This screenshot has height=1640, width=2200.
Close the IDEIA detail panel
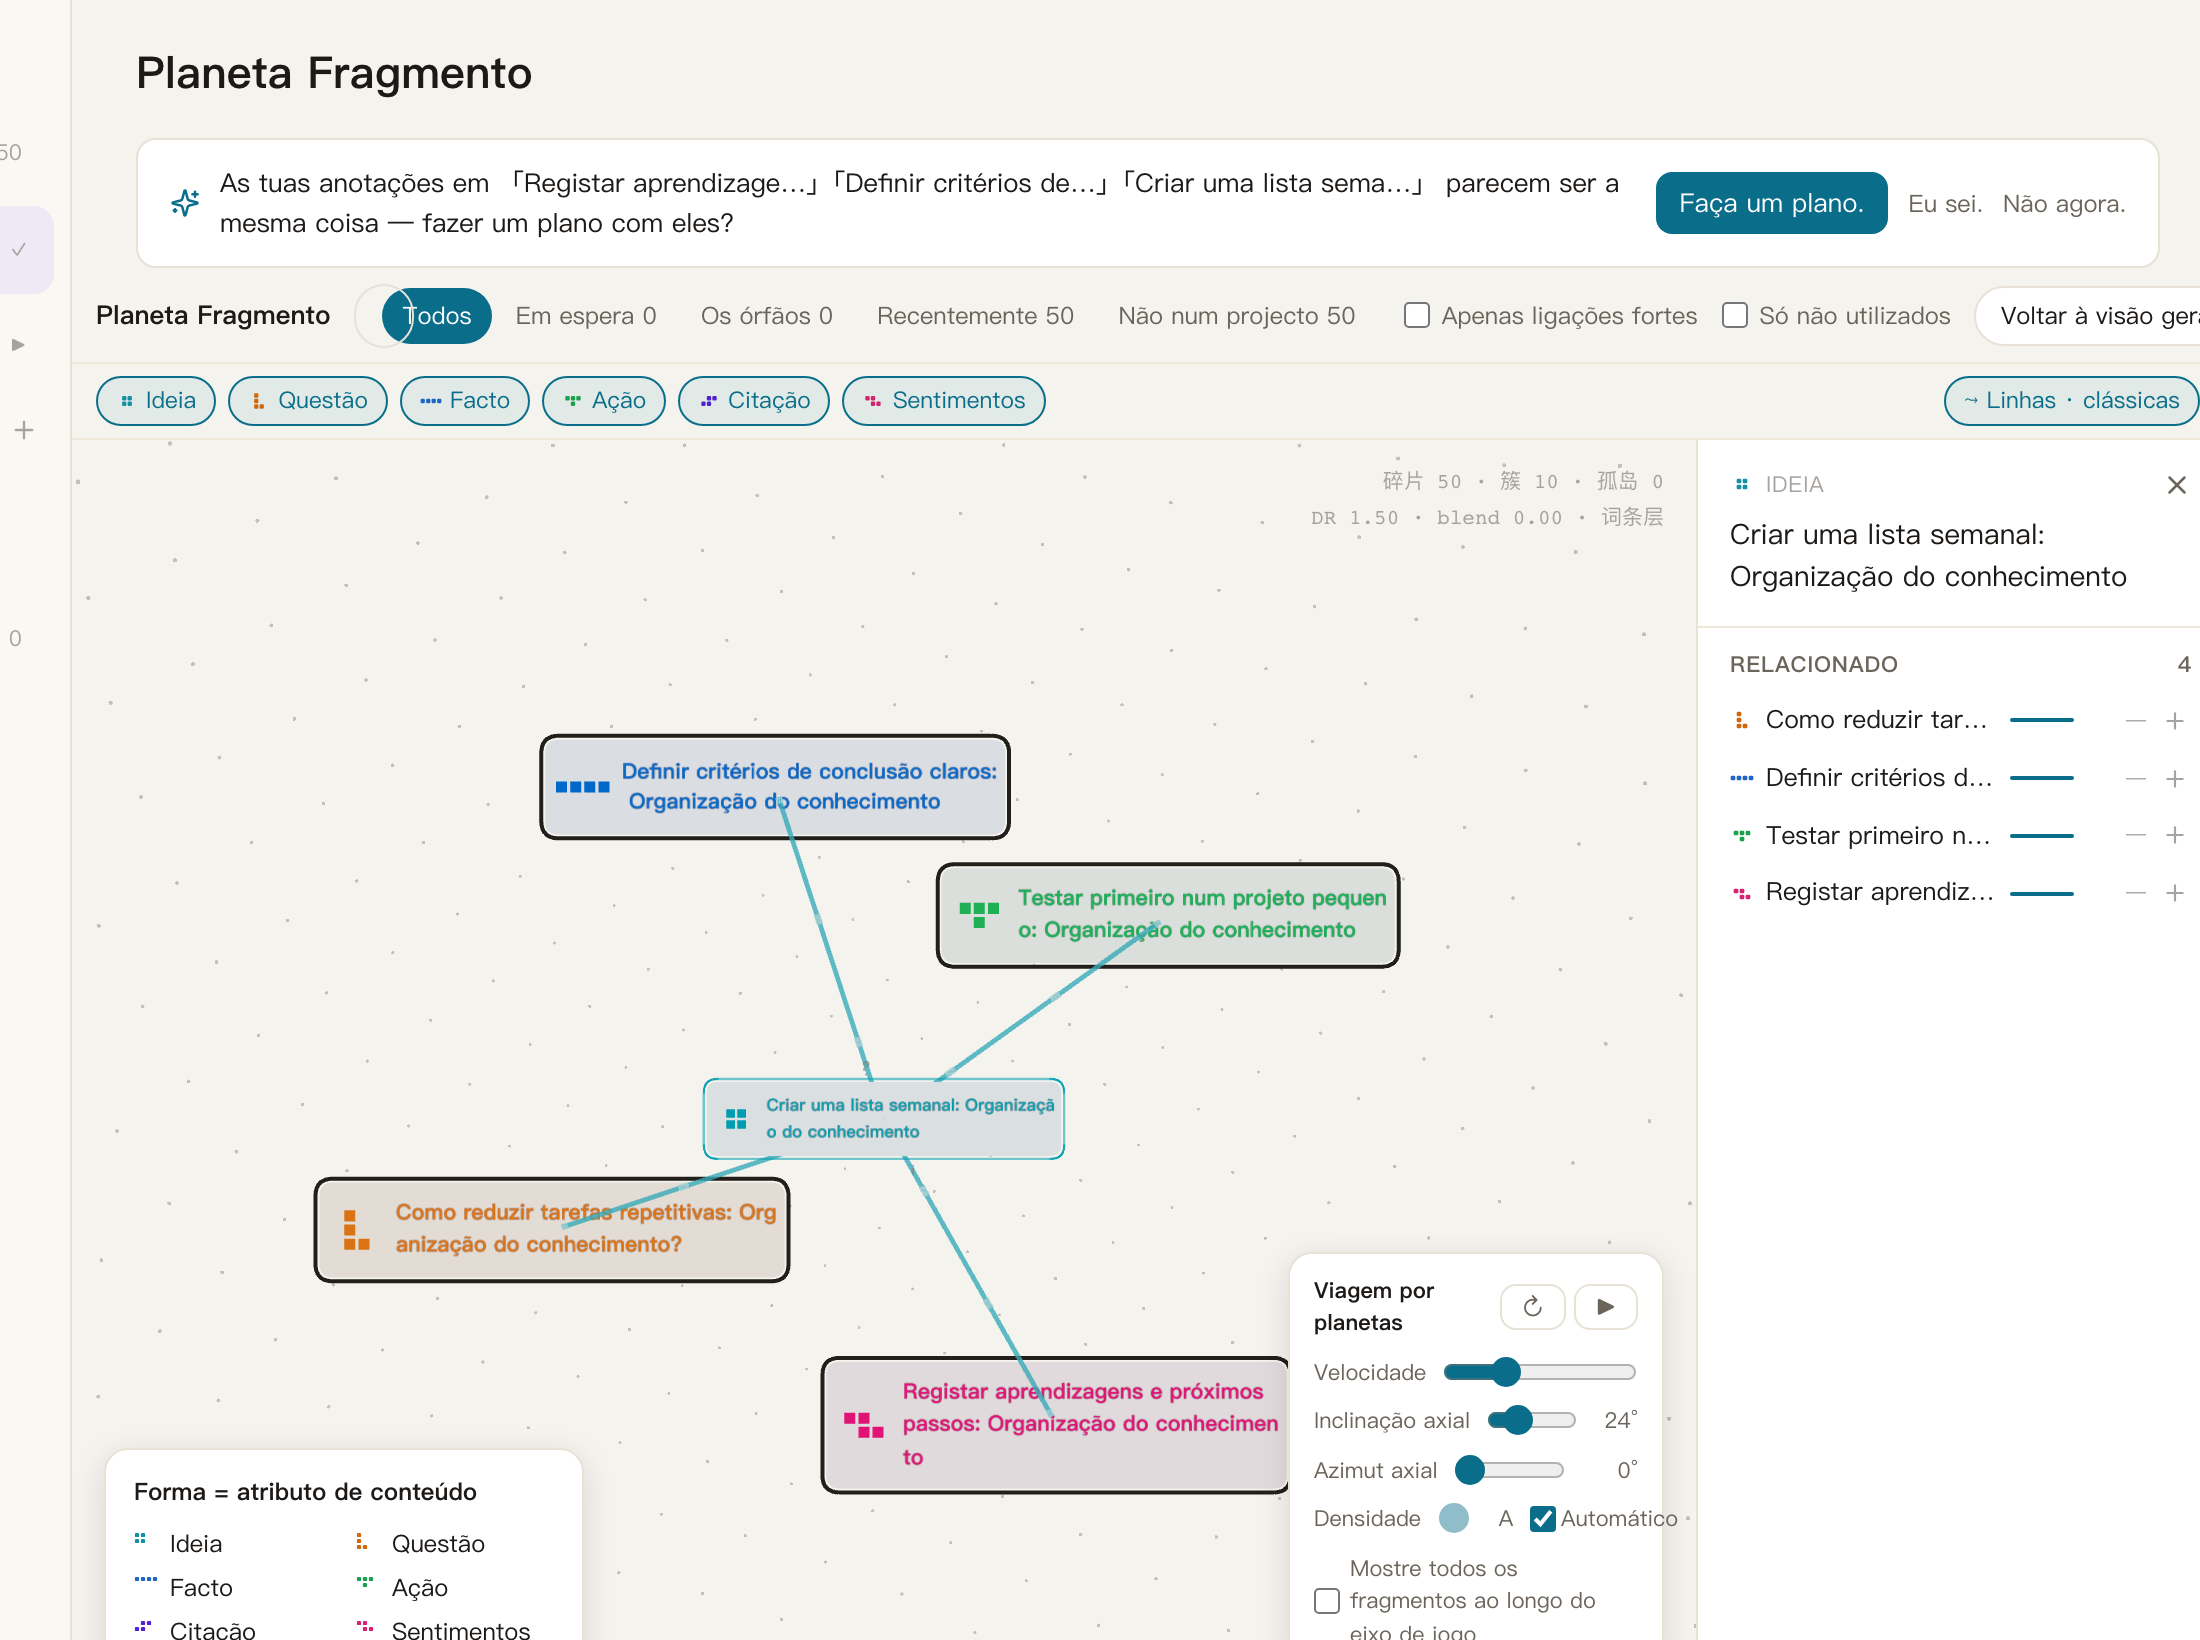click(2176, 485)
